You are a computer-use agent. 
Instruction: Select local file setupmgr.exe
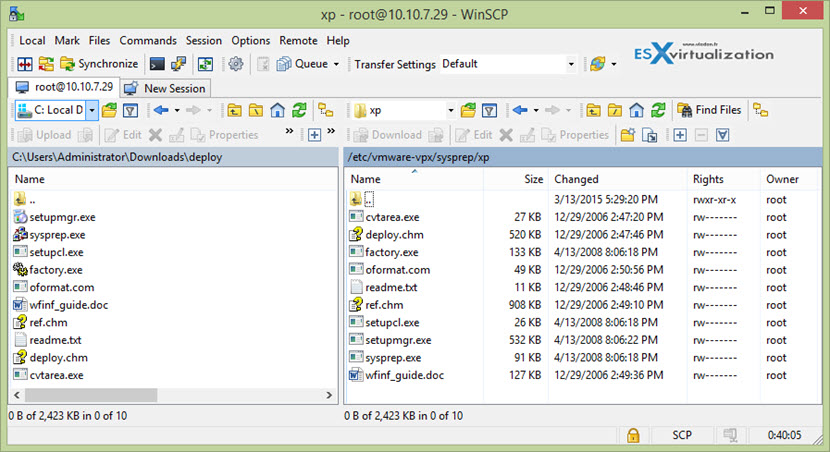[62, 217]
